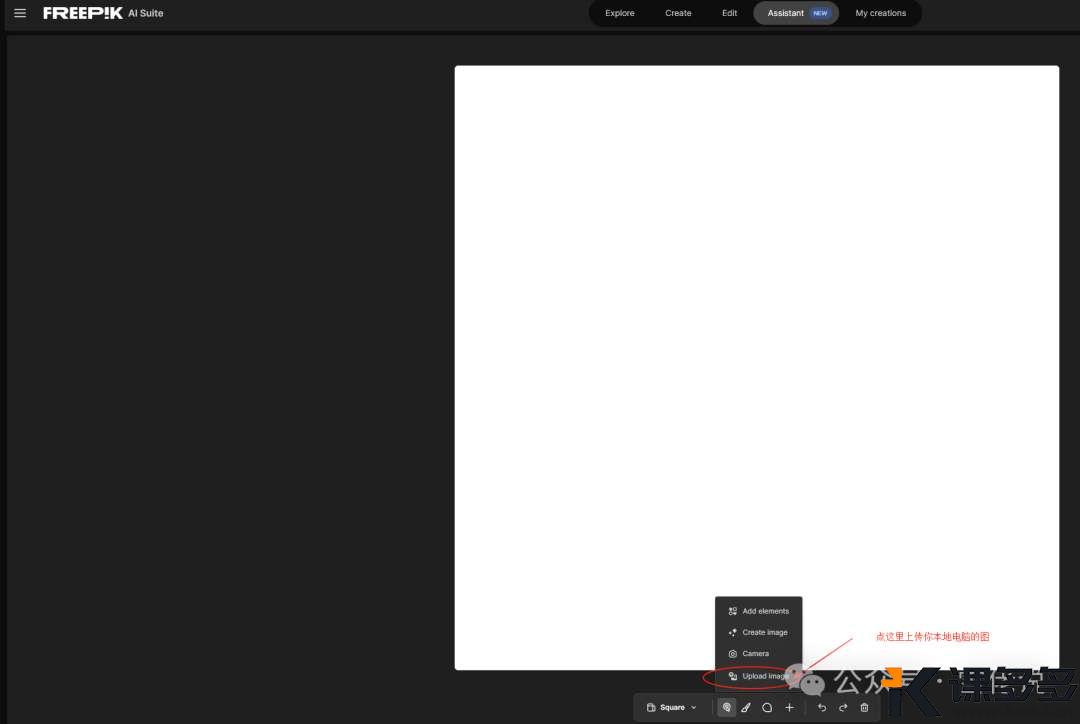Click the selected pointer tool icon
Viewport: 1080px width, 724px height.
click(x=727, y=707)
